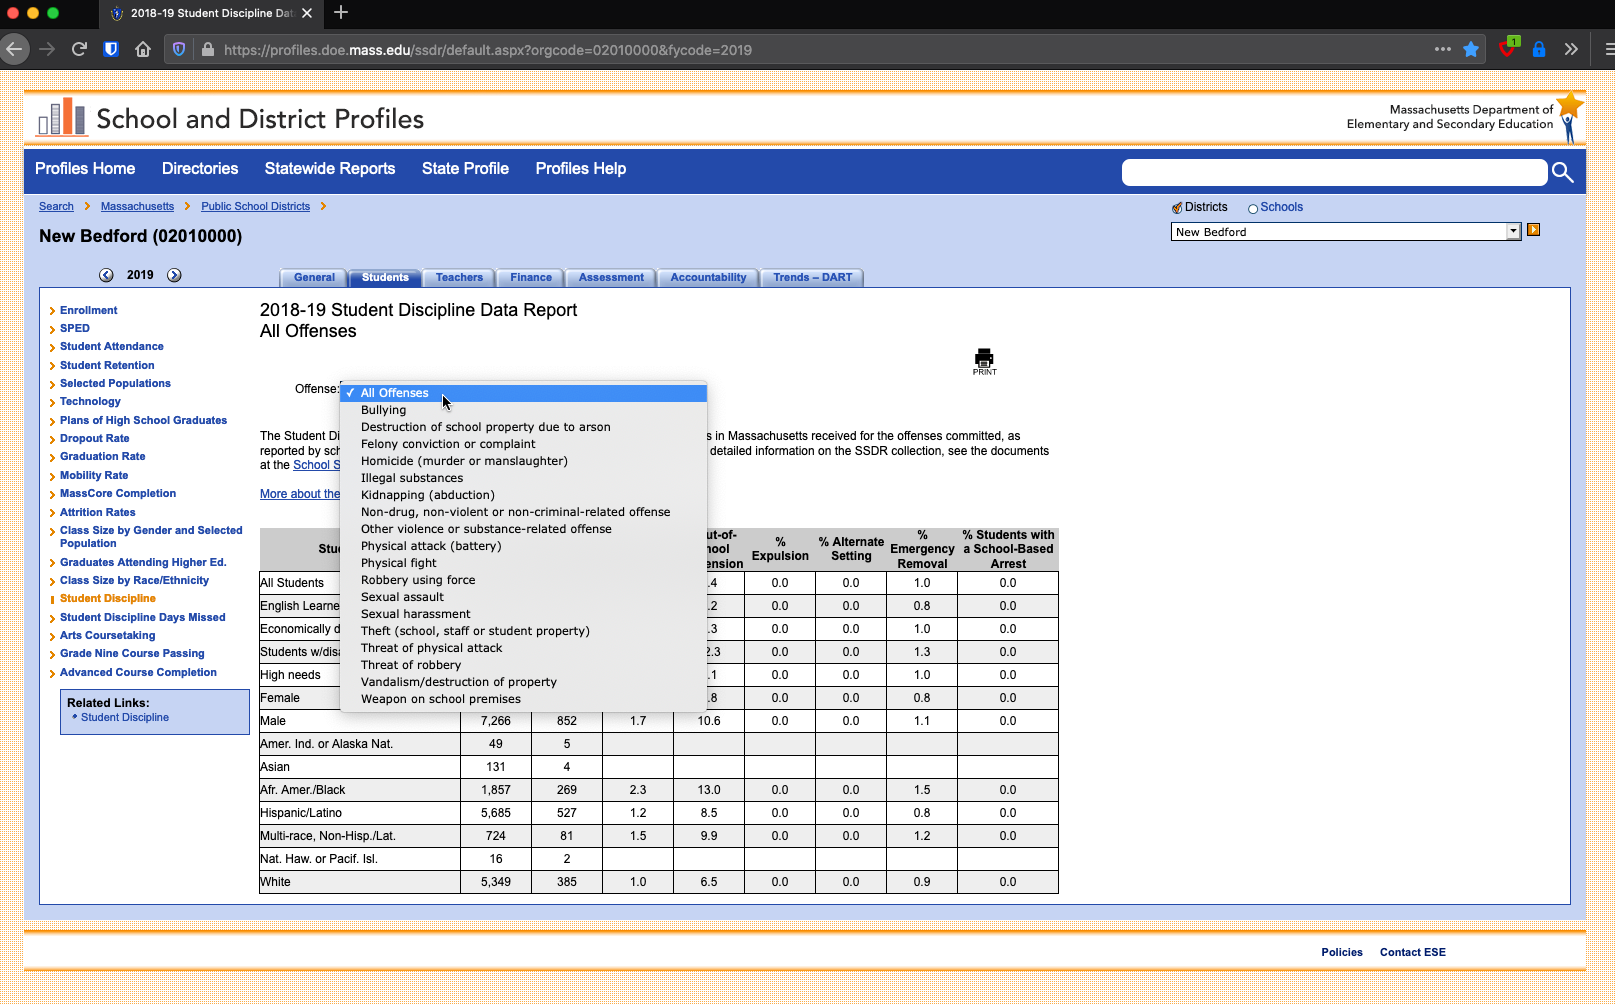Image resolution: width=1615 pixels, height=1005 pixels.
Task: Open a new browser tab
Action: click(341, 13)
